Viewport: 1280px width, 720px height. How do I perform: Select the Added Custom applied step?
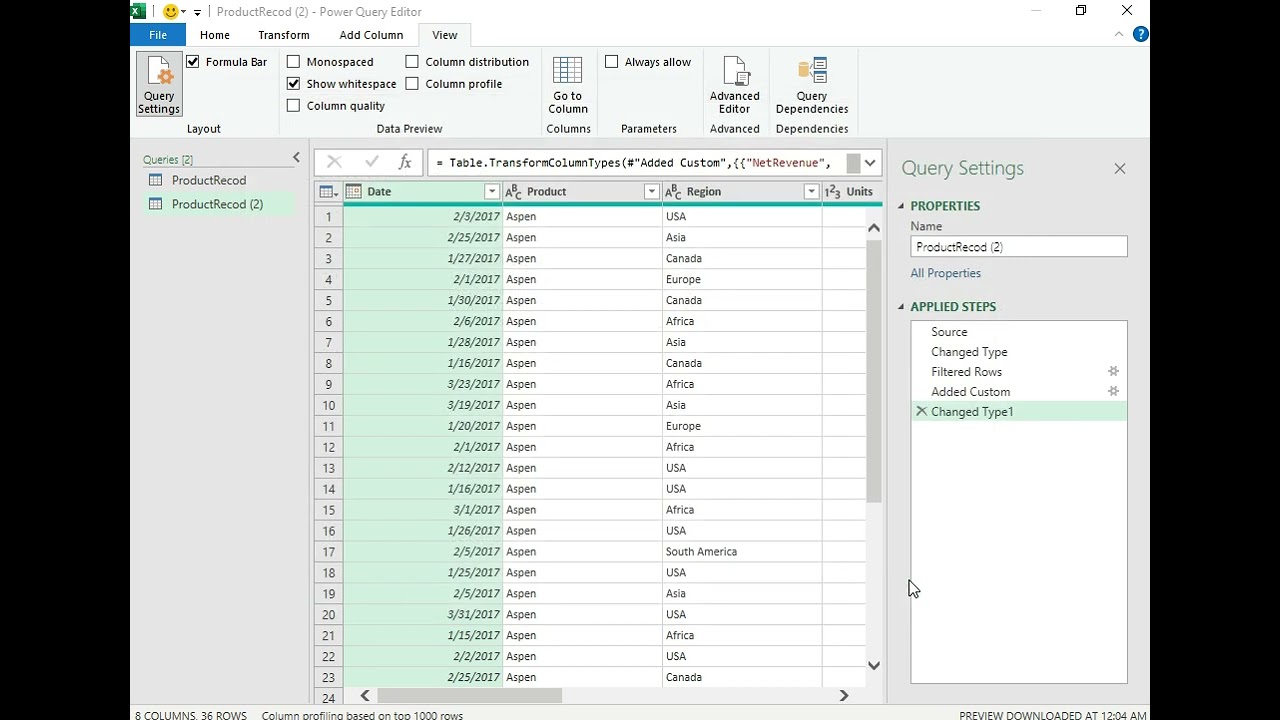[1019, 392]
